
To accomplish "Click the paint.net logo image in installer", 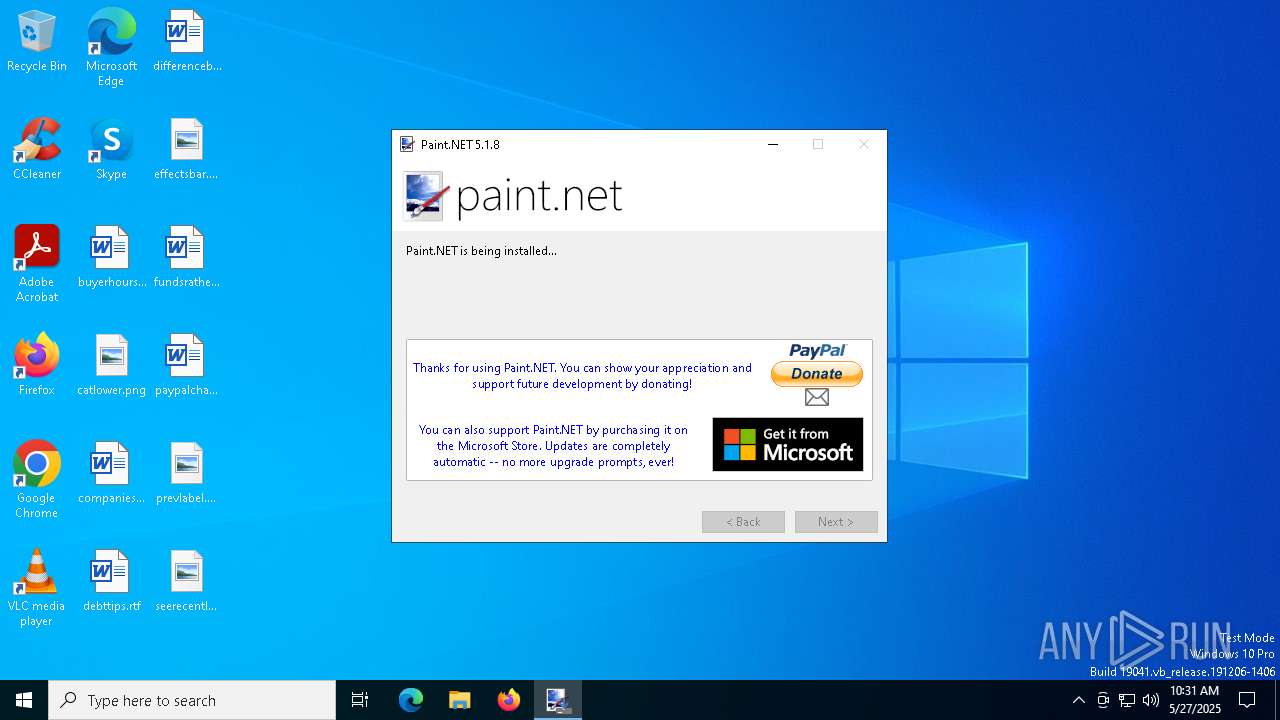I will coord(513,196).
